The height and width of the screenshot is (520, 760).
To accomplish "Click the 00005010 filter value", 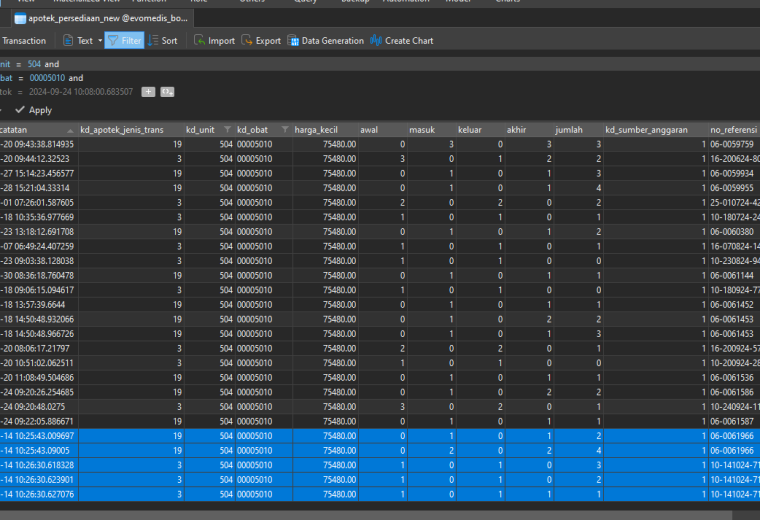I will (x=47, y=78).
